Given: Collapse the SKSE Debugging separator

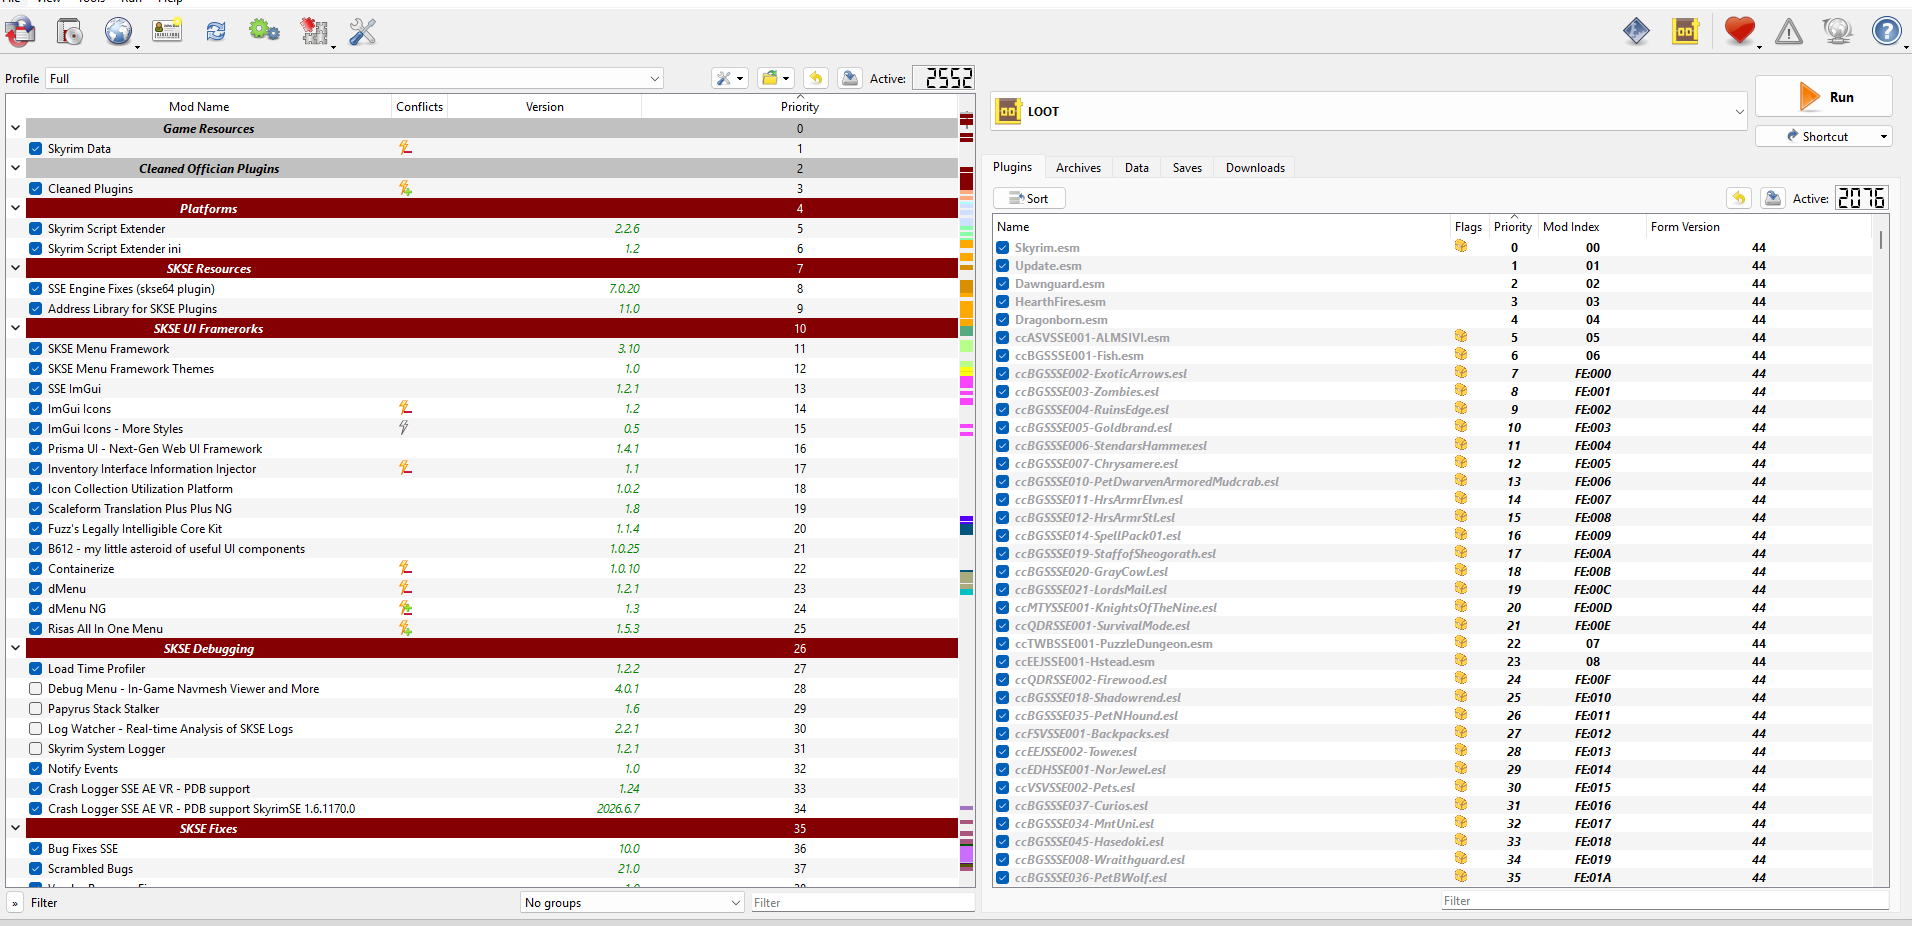Looking at the screenshot, I should (15, 648).
